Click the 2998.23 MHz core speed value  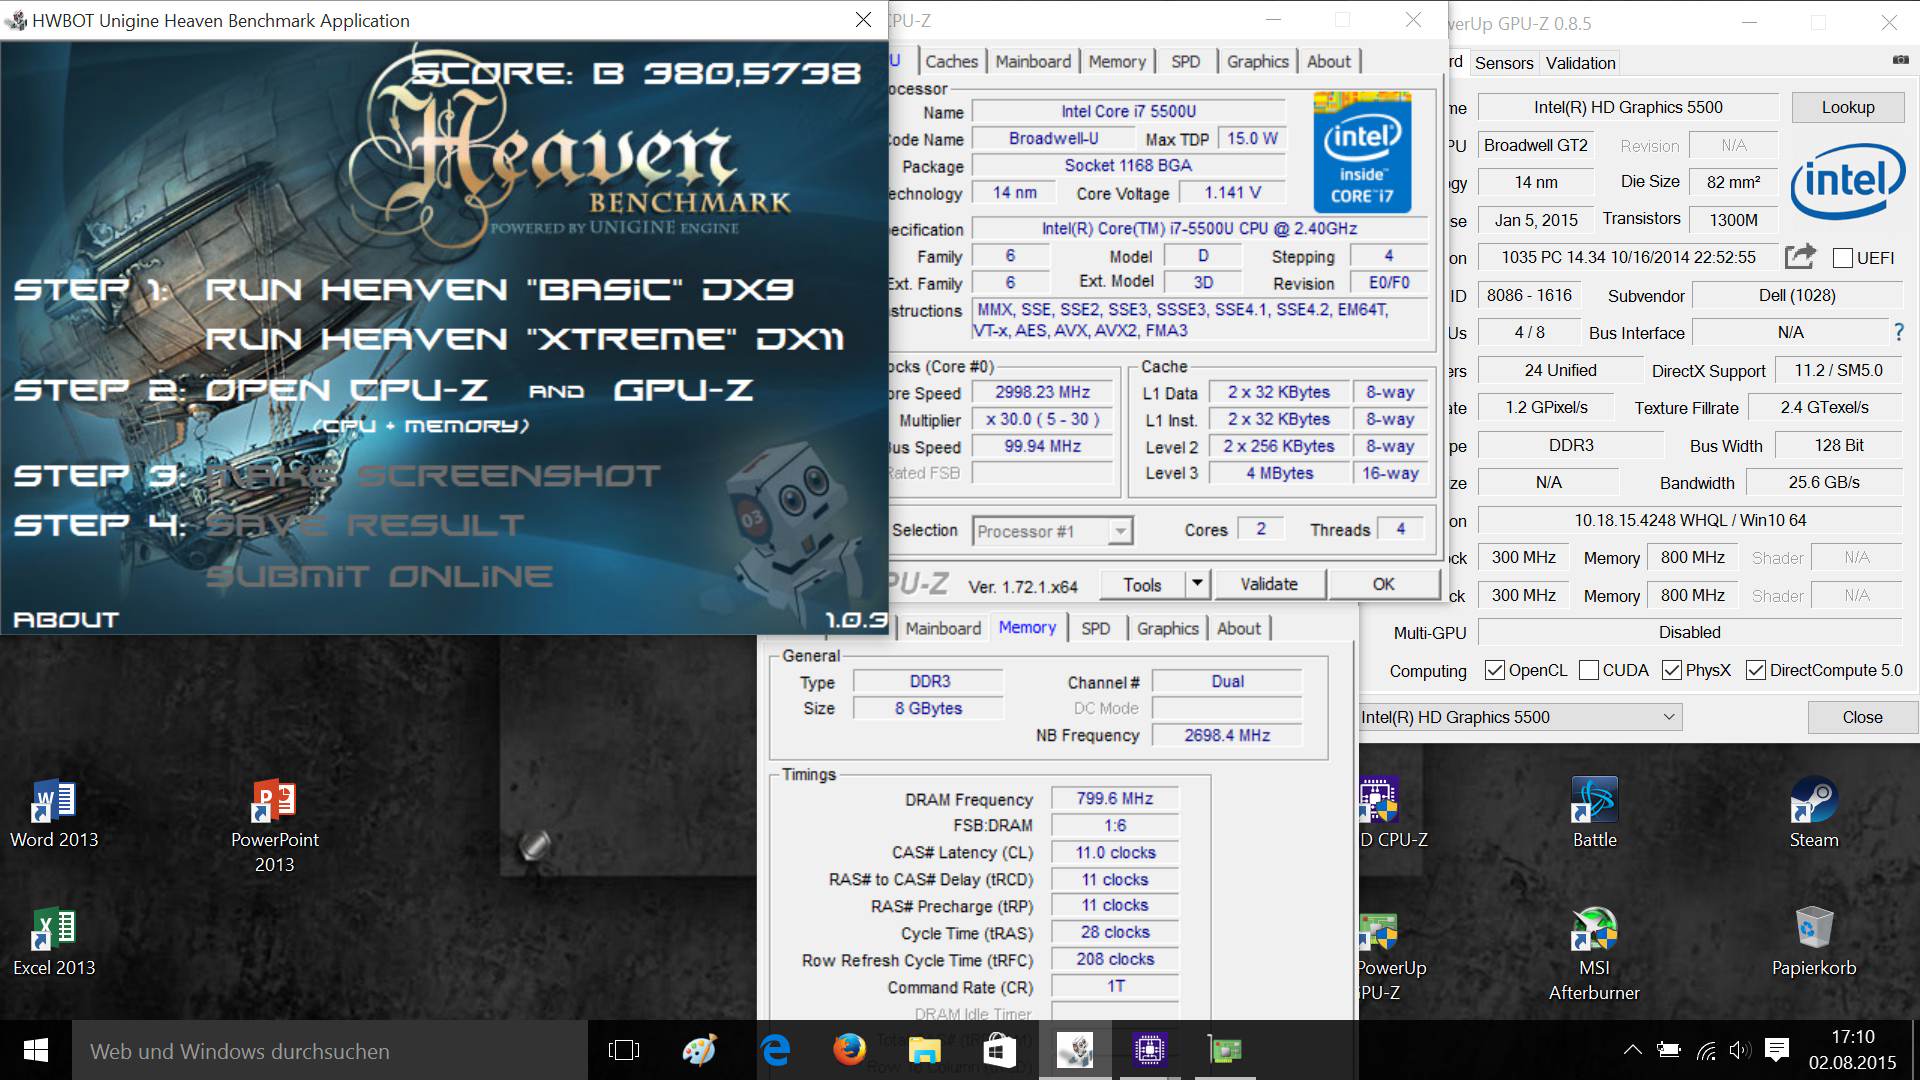[x=1042, y=392]
